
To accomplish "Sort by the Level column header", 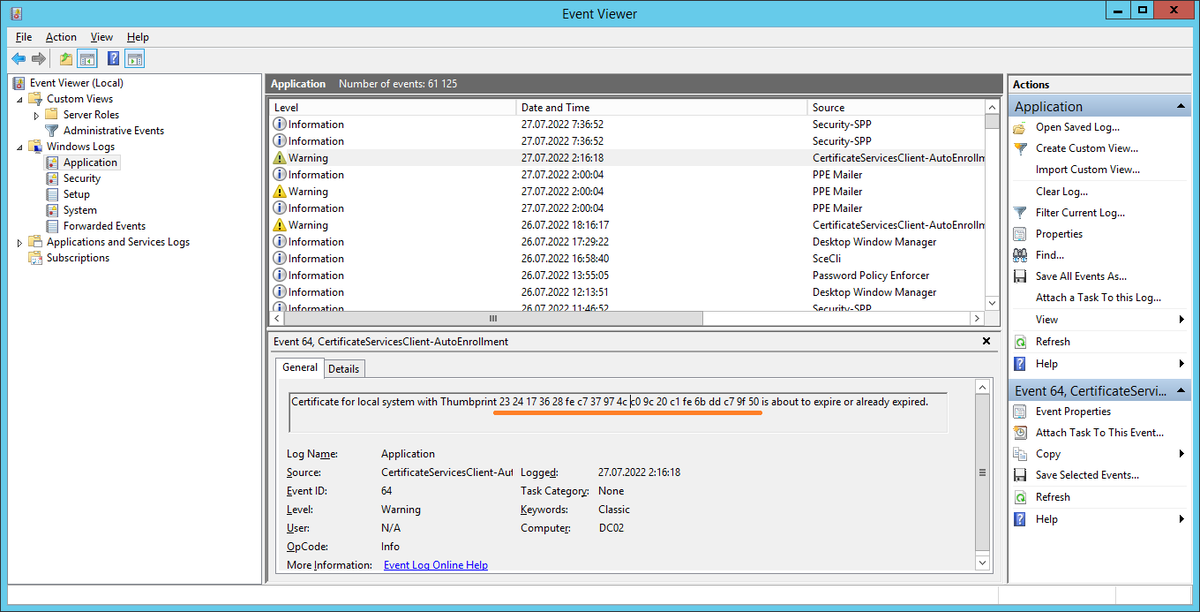I will (x=392, y=107).
